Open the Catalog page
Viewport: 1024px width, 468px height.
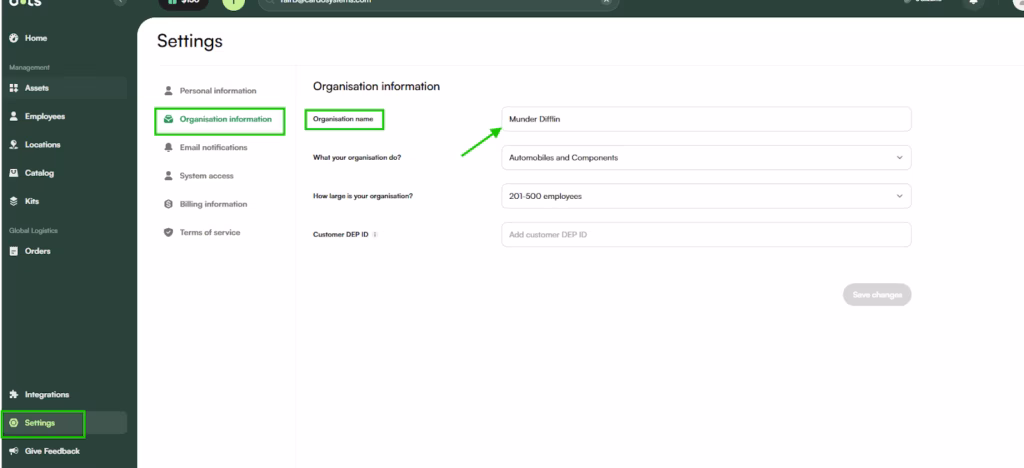pyautogui.click(x=39, y=173)
